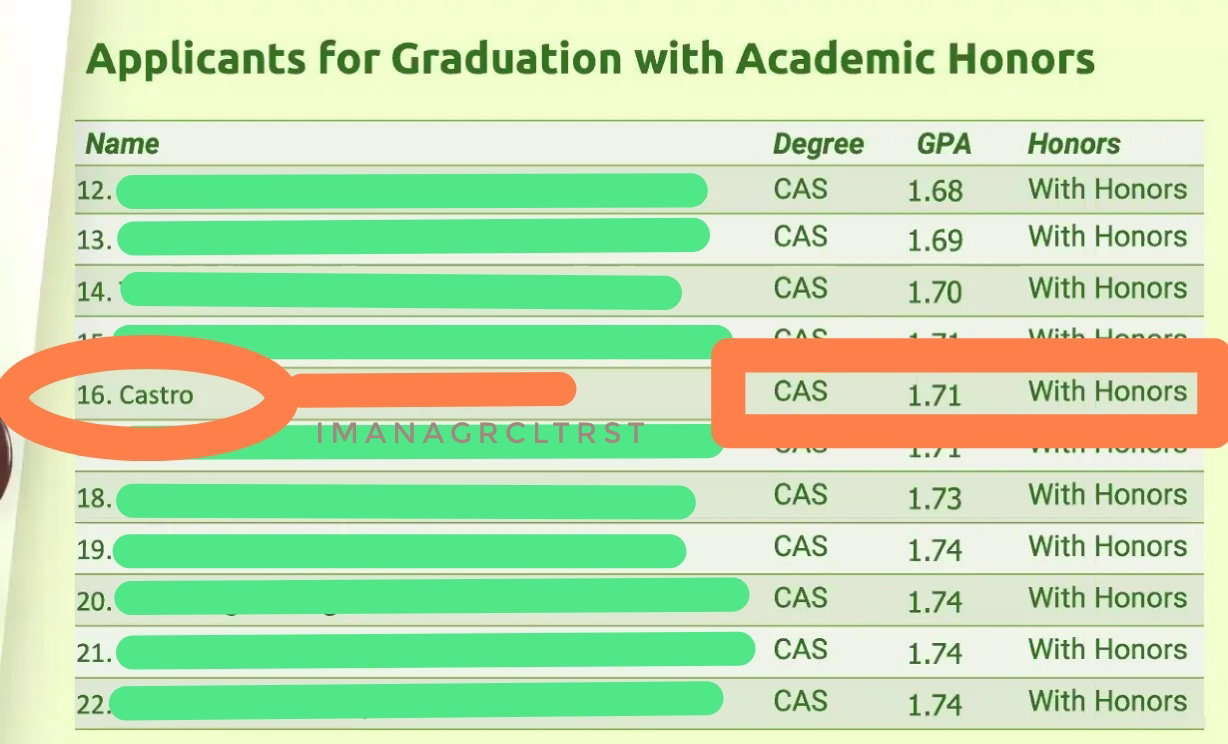This screenshot has width=1228, height=744.
Task: Click the 1.70 GPA value in row 14
Action: tap(935, 292)
